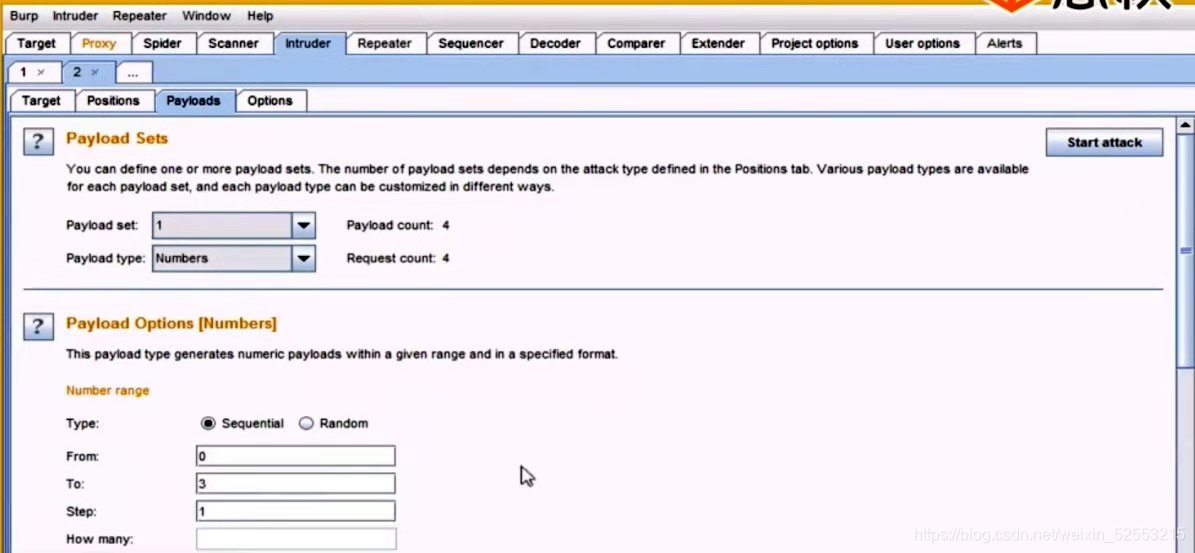This screenshot has height=553, width=1195.
Task: Click the Start attack button
Action: pyautogui.click(x=1104, y=142)
